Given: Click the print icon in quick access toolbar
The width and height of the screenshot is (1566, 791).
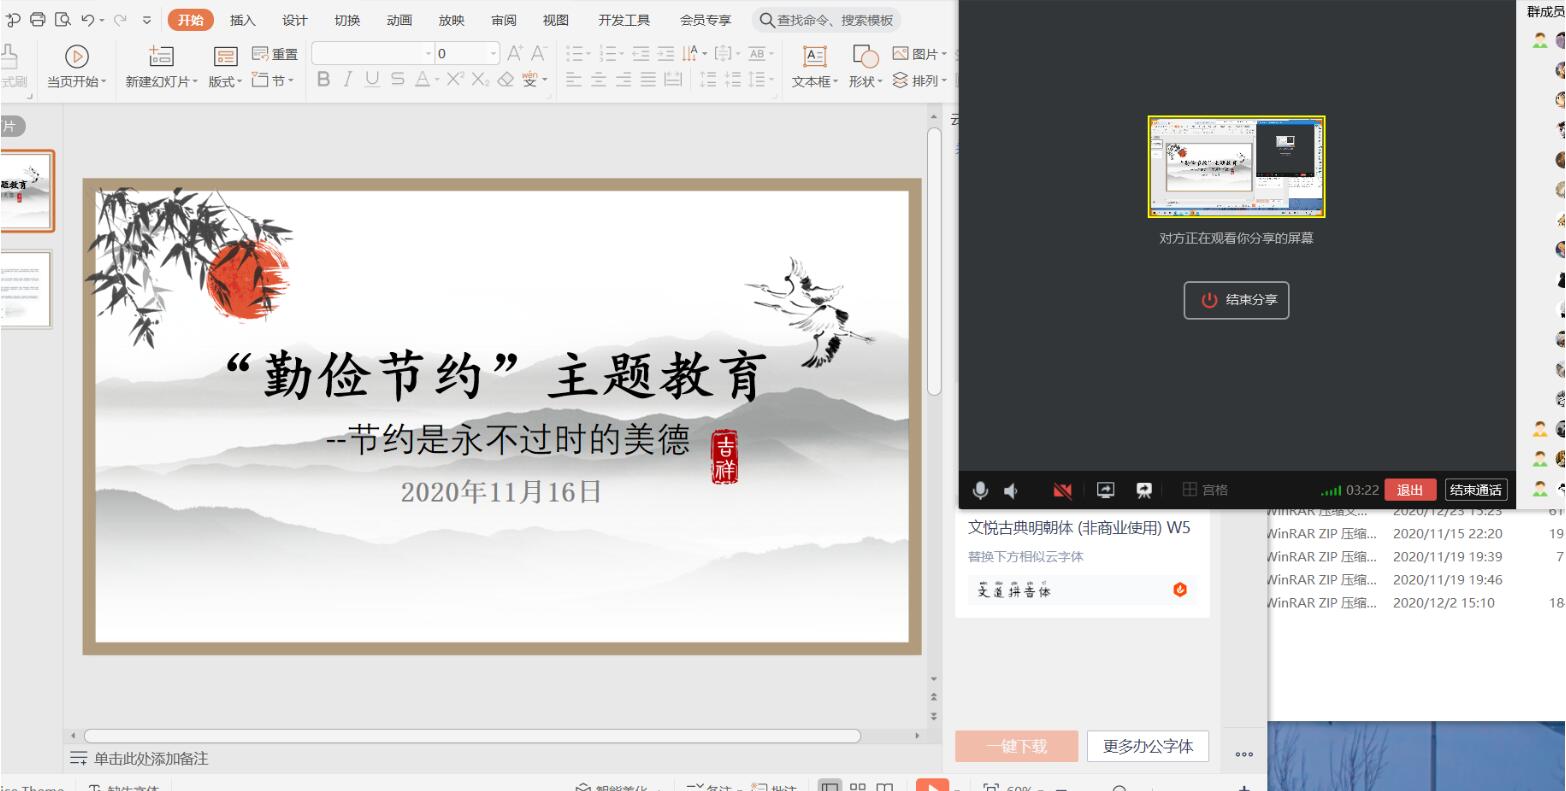Looking at the screenshot, I should [x=38, y=20].
